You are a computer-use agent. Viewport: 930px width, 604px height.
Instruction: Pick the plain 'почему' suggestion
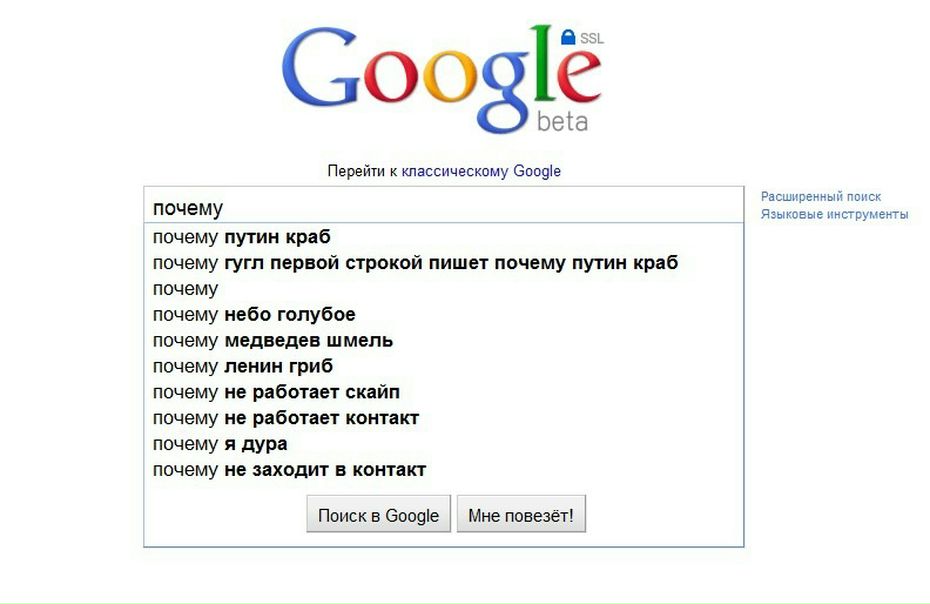tap(186, 289)
